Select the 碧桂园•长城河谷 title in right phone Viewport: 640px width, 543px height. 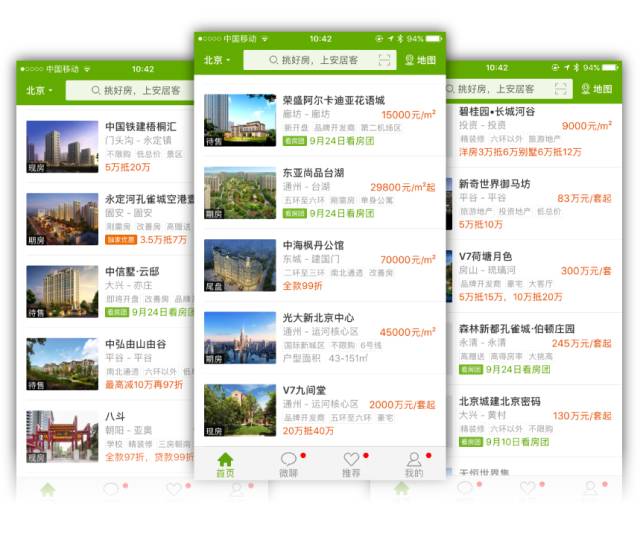[x=497, y=111]
